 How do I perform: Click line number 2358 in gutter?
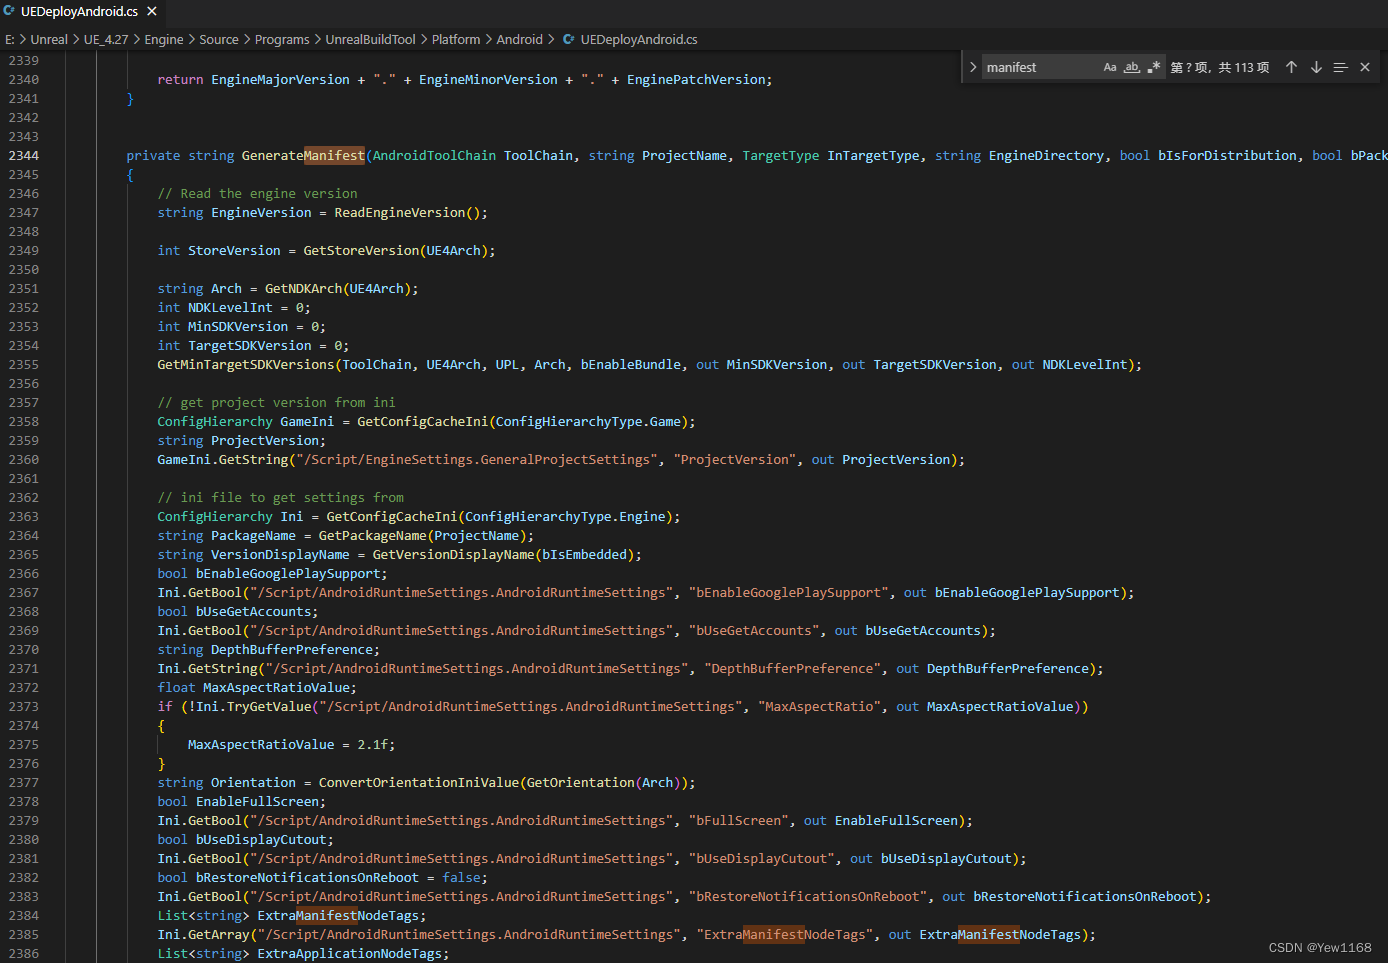pos(24,421)
